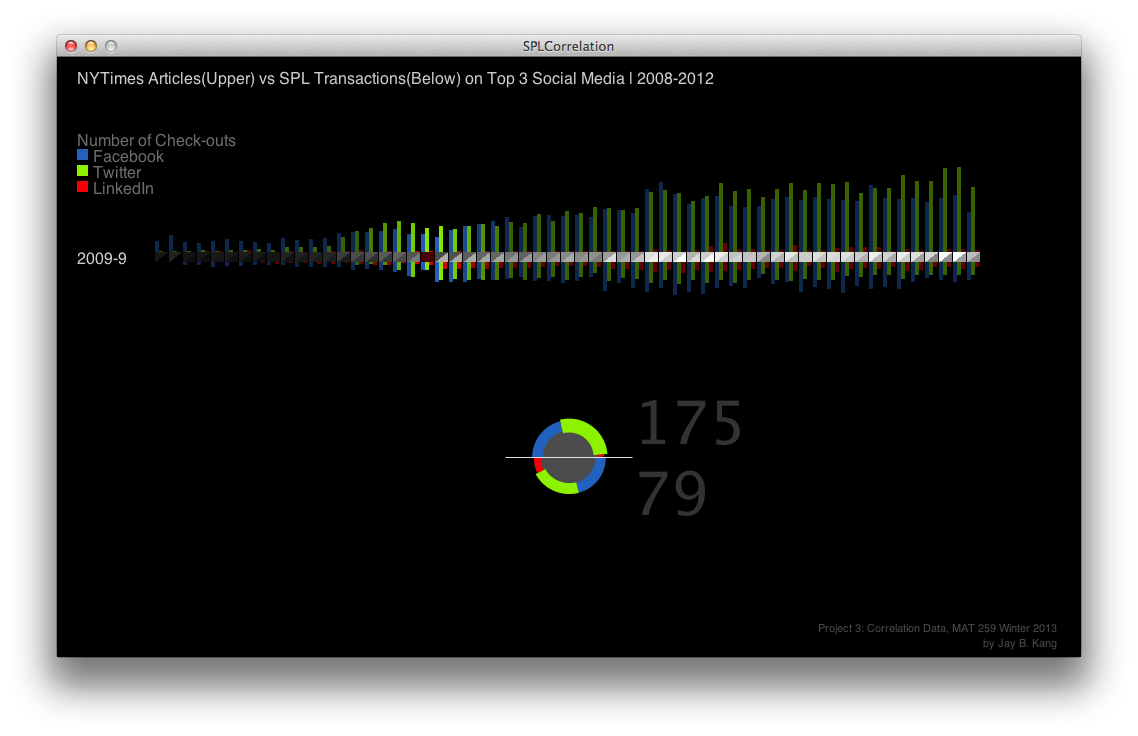The width and height of the screenshot is (1138, 736).
Task: Click the blue Facebook legend color square
Action: tap(82, 156)
